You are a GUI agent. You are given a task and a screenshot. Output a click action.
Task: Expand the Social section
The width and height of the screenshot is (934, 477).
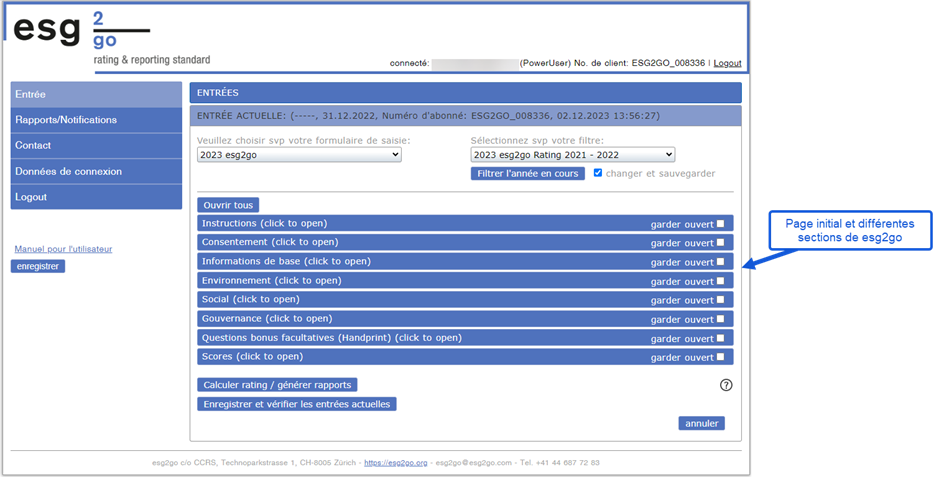(x=251, y=300)
